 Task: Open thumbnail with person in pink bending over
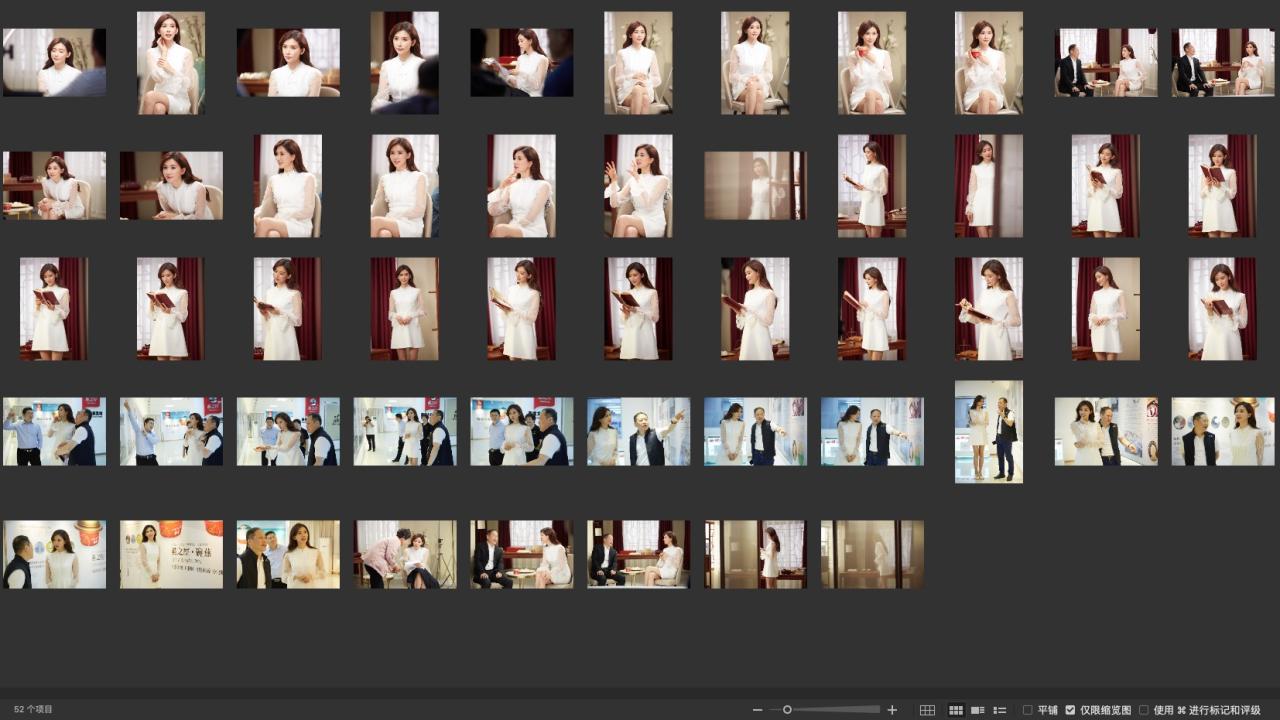pyautogui.click(x=405, y=554)
